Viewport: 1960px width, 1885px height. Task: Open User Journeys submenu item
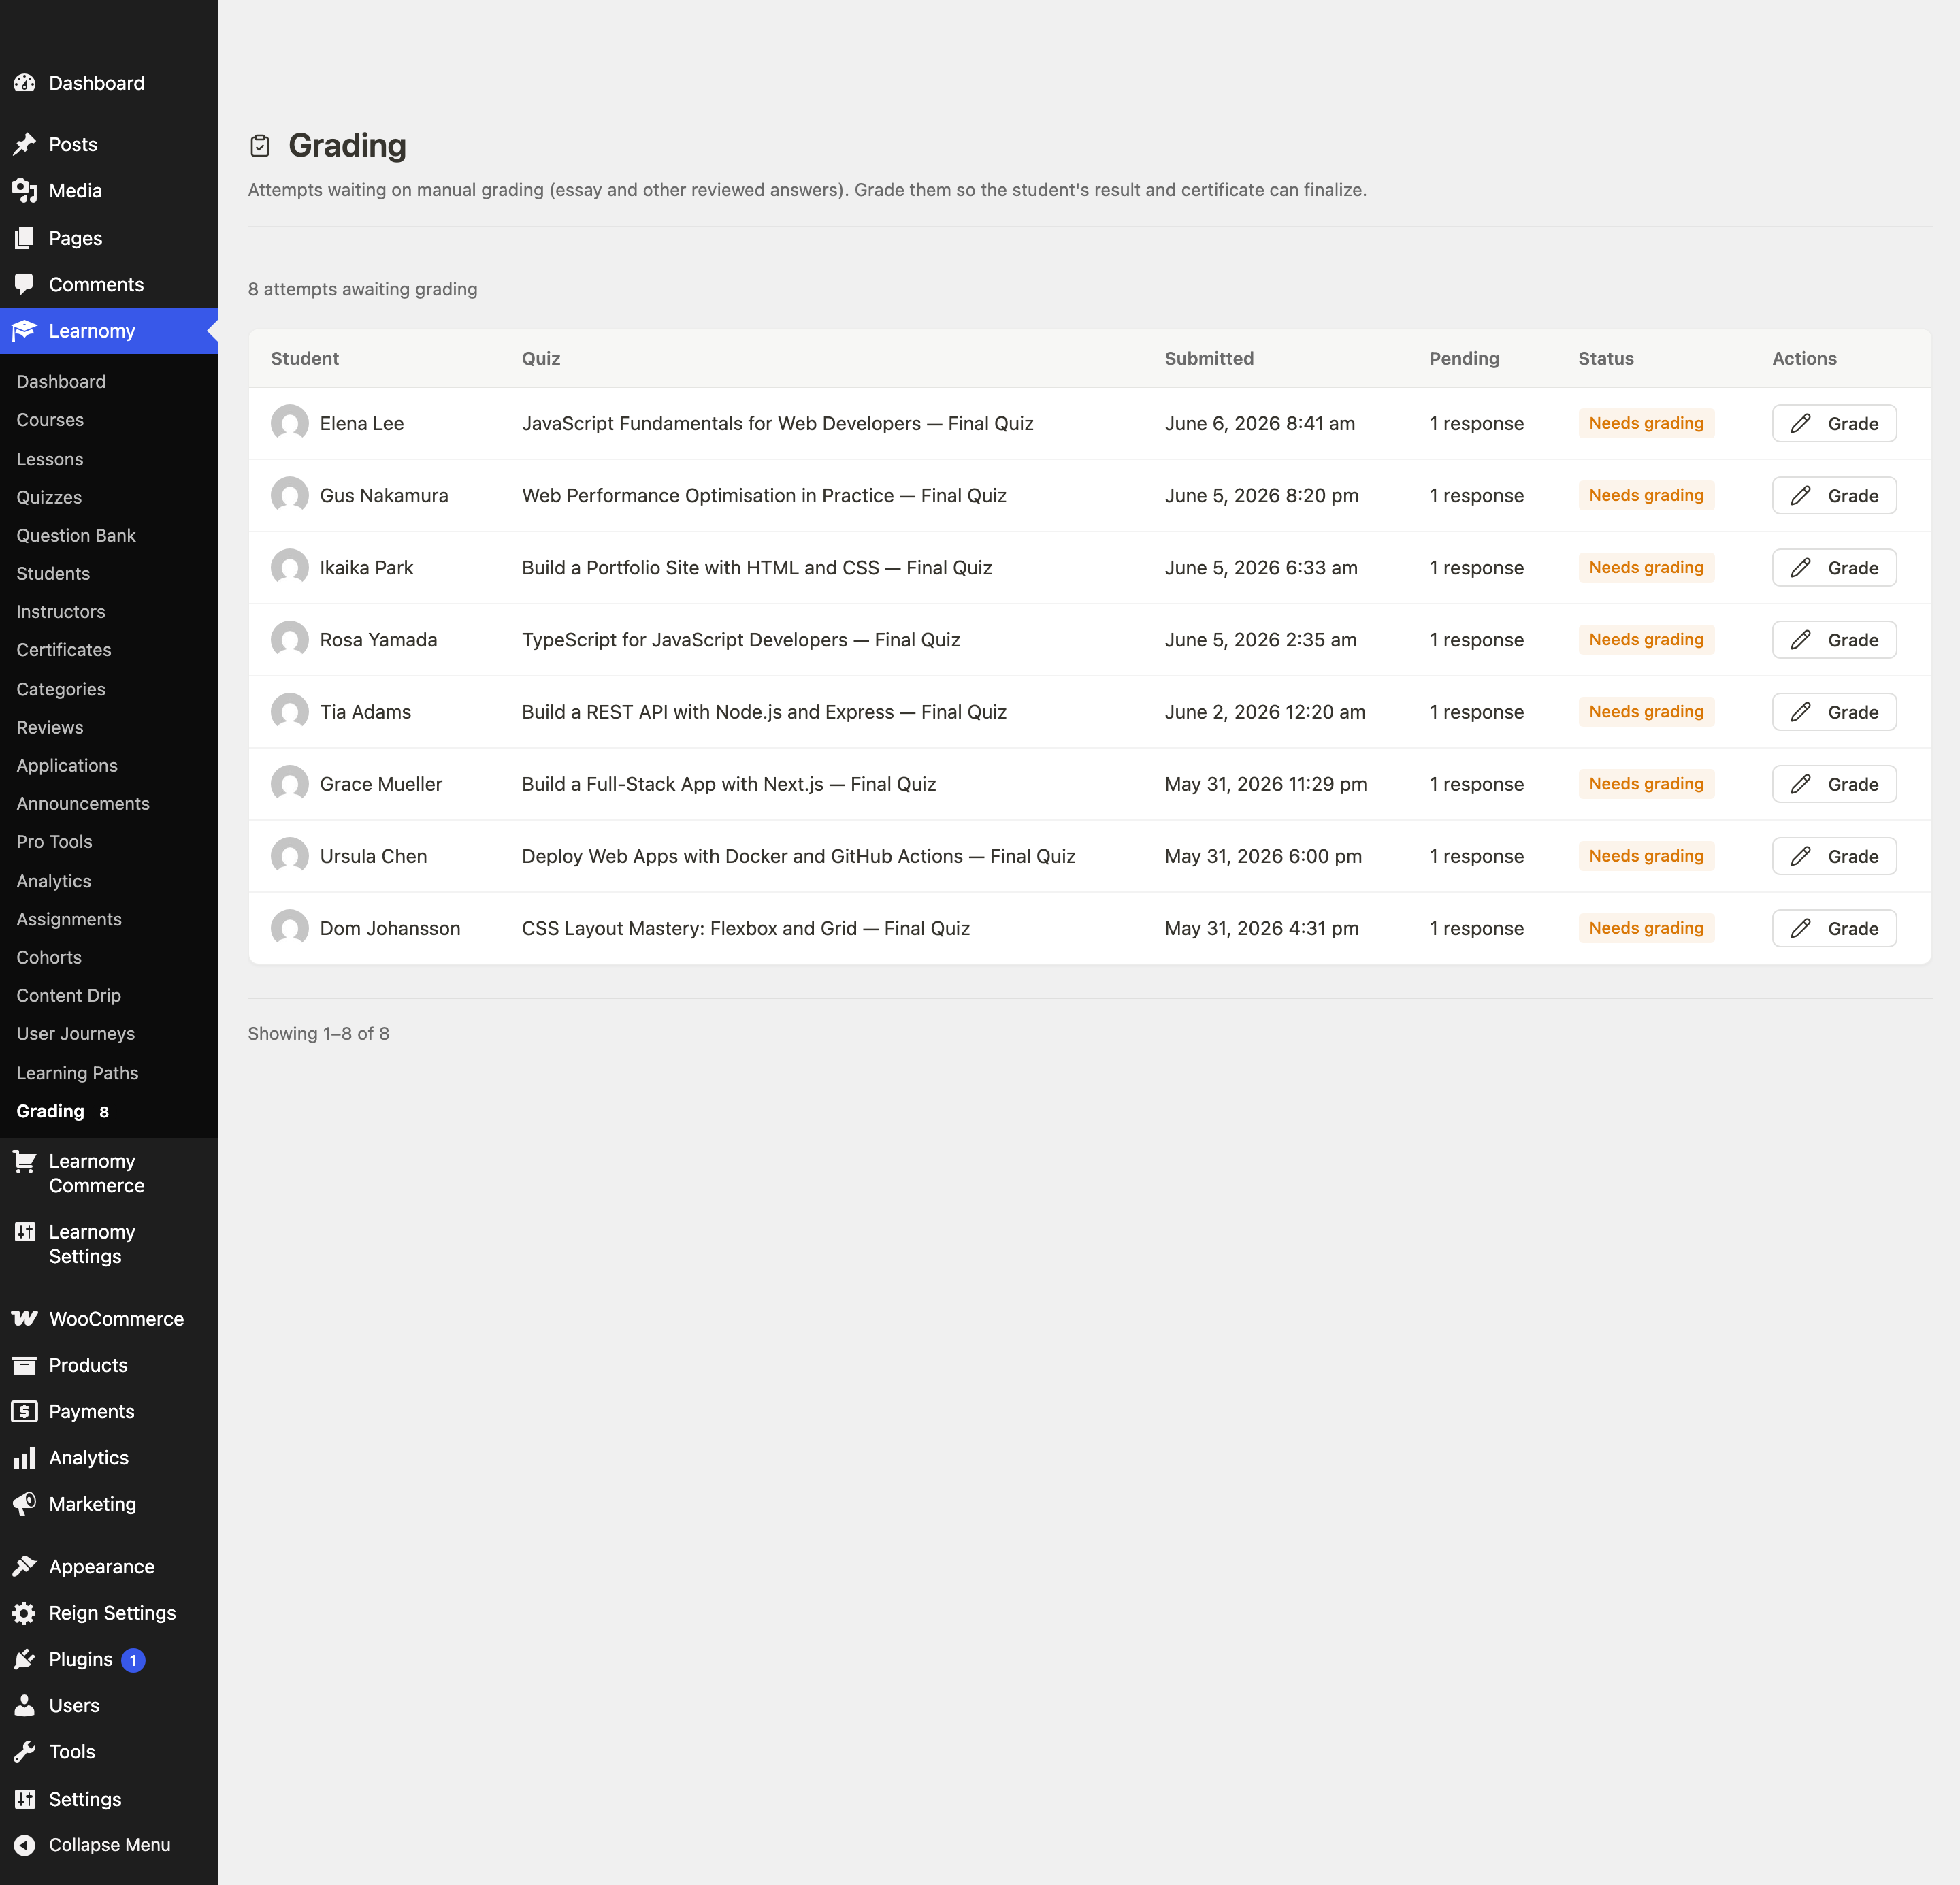[76, 1033]
